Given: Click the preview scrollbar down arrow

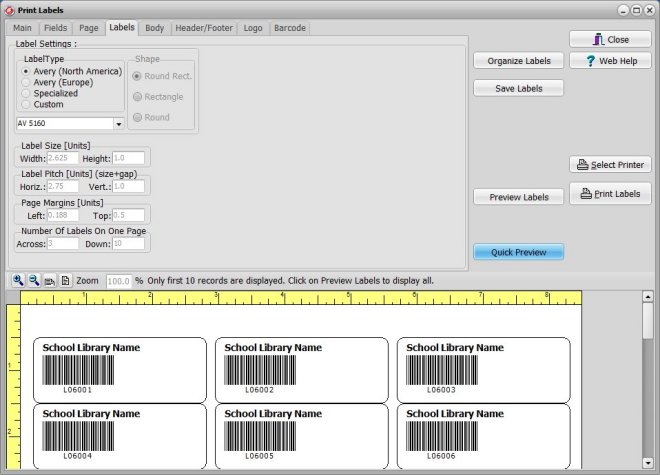Looking at the screenshot, I should pyautogui.click(x=648, y=463).
